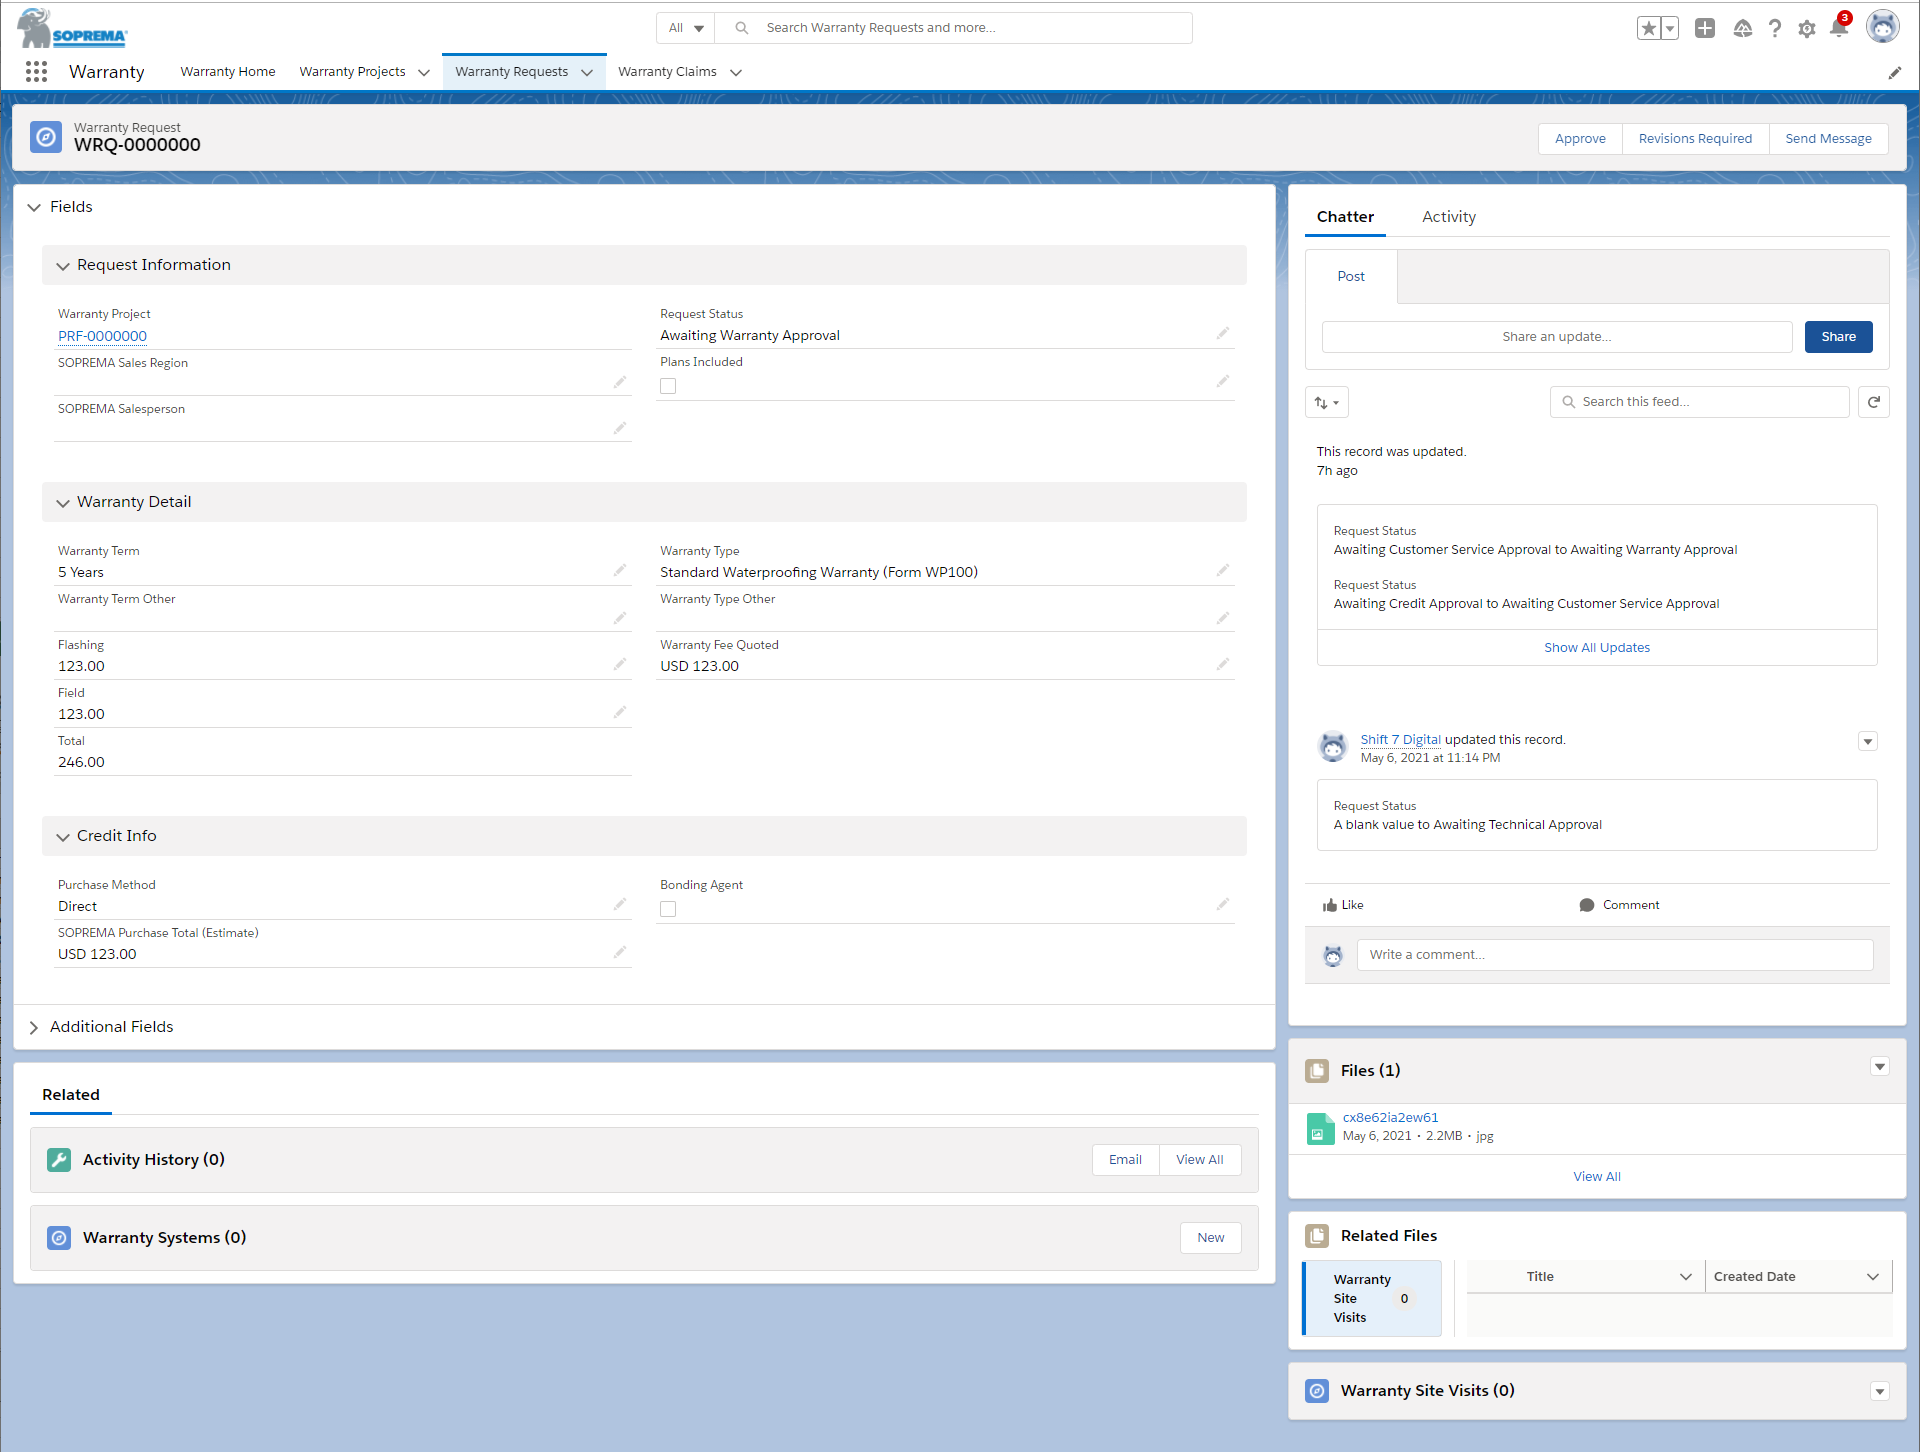Edit the Warranty Type field pencil
This screenshot has height=1452, width=1920.
pos(1222,570)
